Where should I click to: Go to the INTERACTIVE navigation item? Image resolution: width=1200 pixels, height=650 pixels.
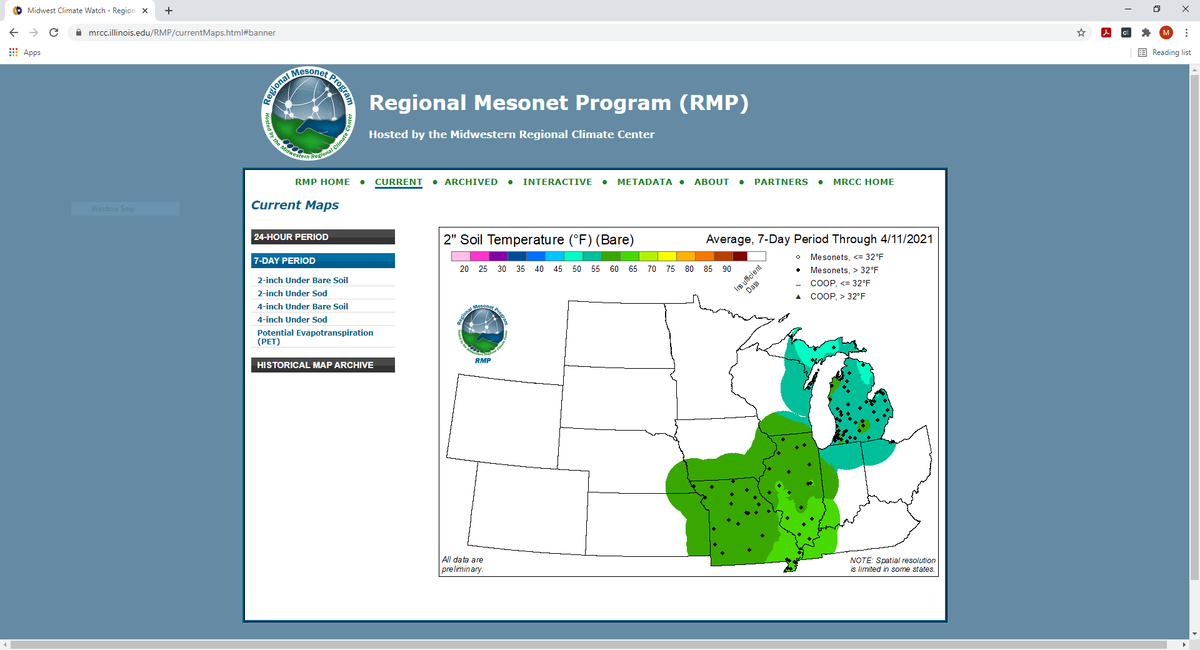(x=557, y=182)
